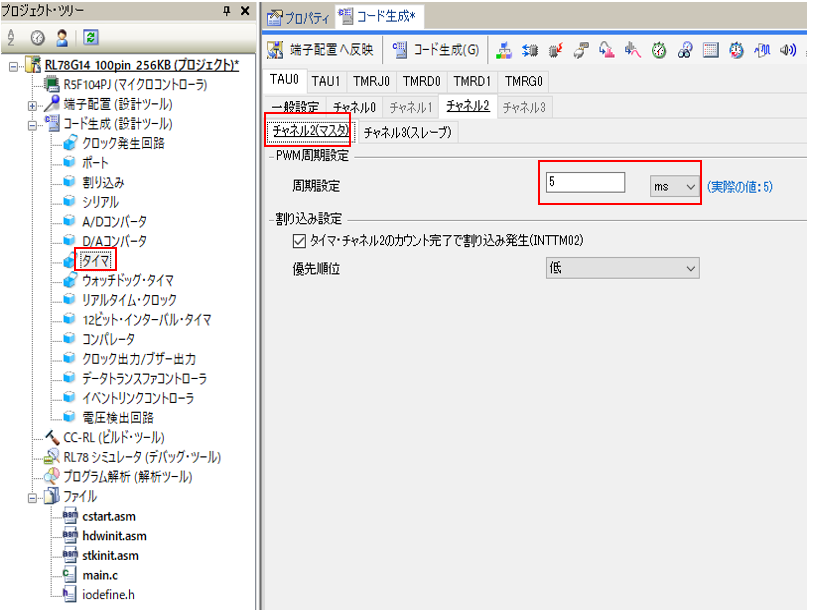Image resolution: width=814 pixels, height=615 pixels.
Task: Click the alphabetical sort icon in project tree
Action: (x=11, y=38)
